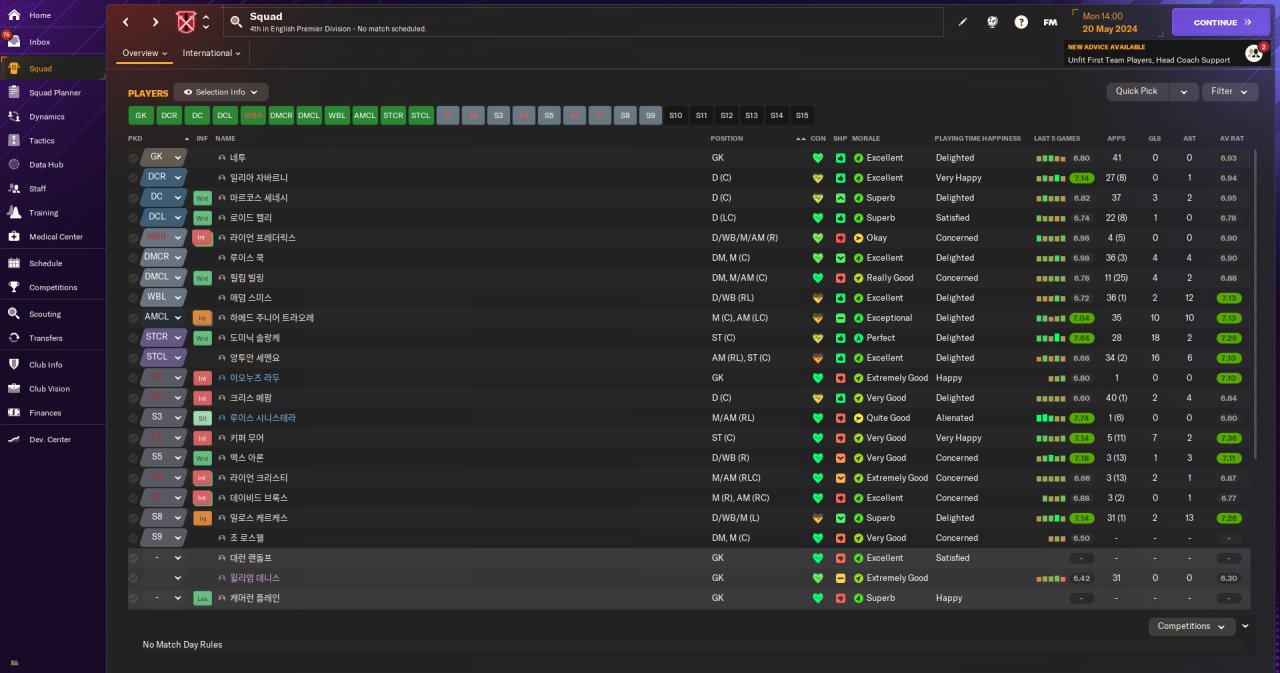The image size is (1280, 673).
Task: Select the AMCL position chip in the selection bar
Action: click(x=365, y=115)
